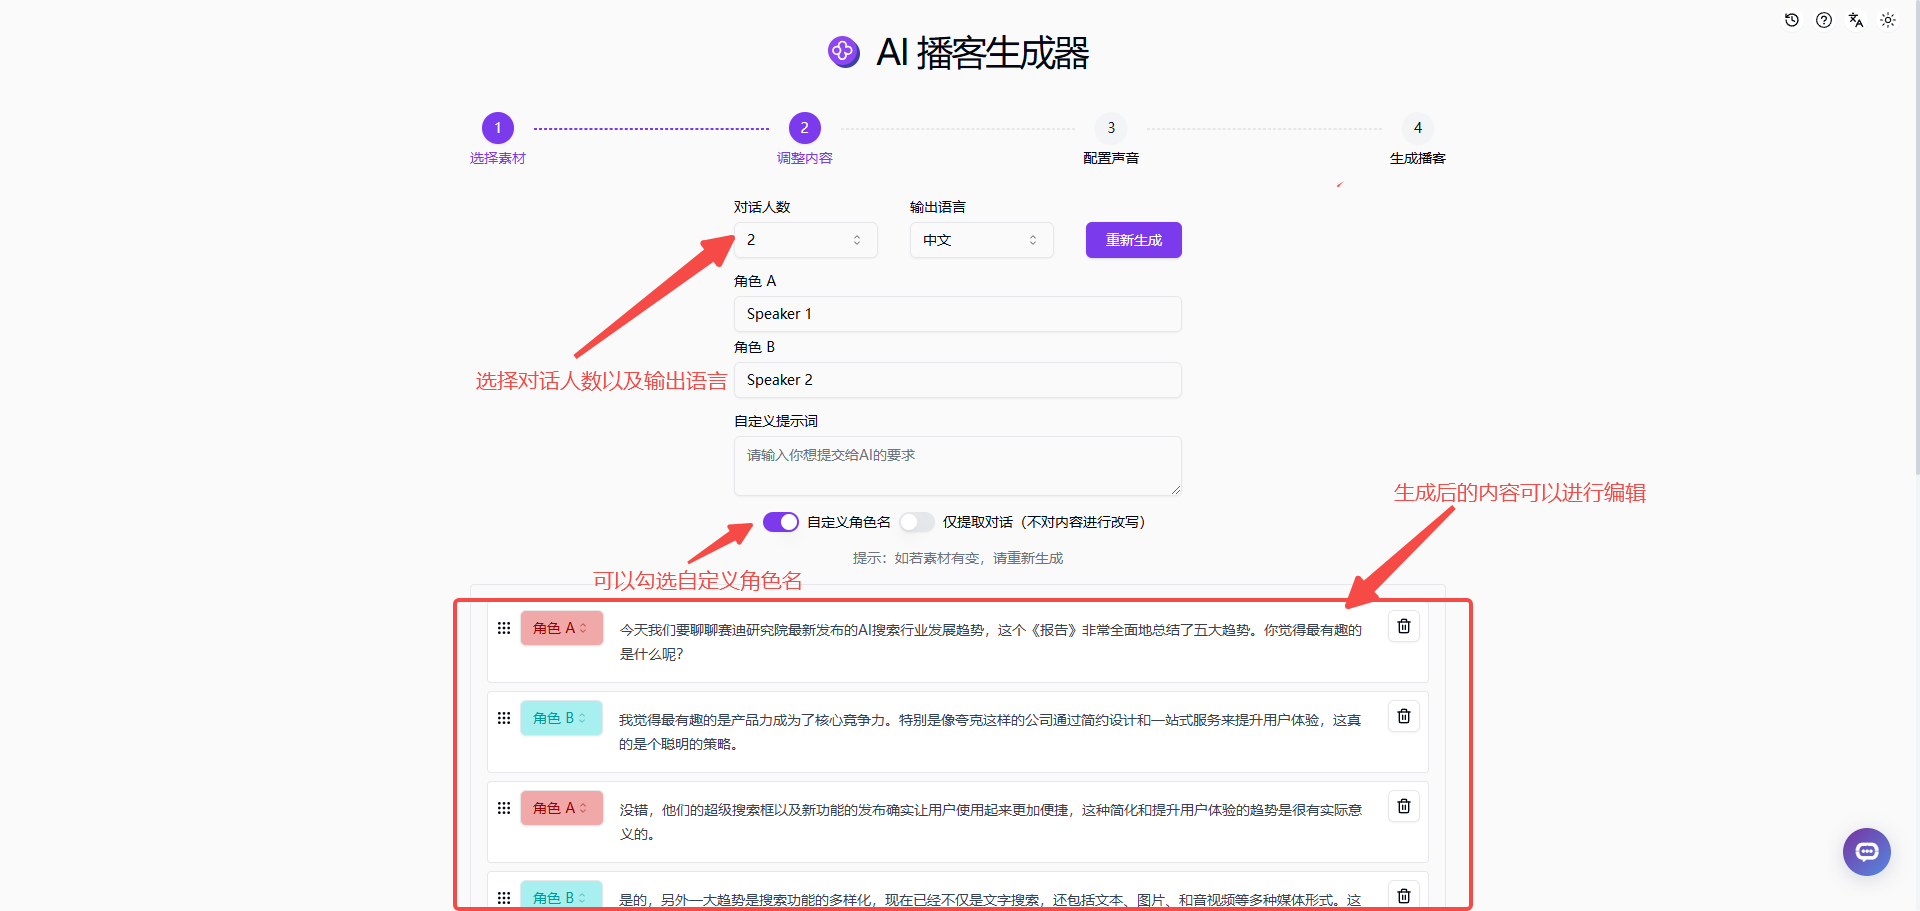The height and width of the screenshot is (911, 1920).
Task: Jump to step 3 配置声音
Action: 1111,128
